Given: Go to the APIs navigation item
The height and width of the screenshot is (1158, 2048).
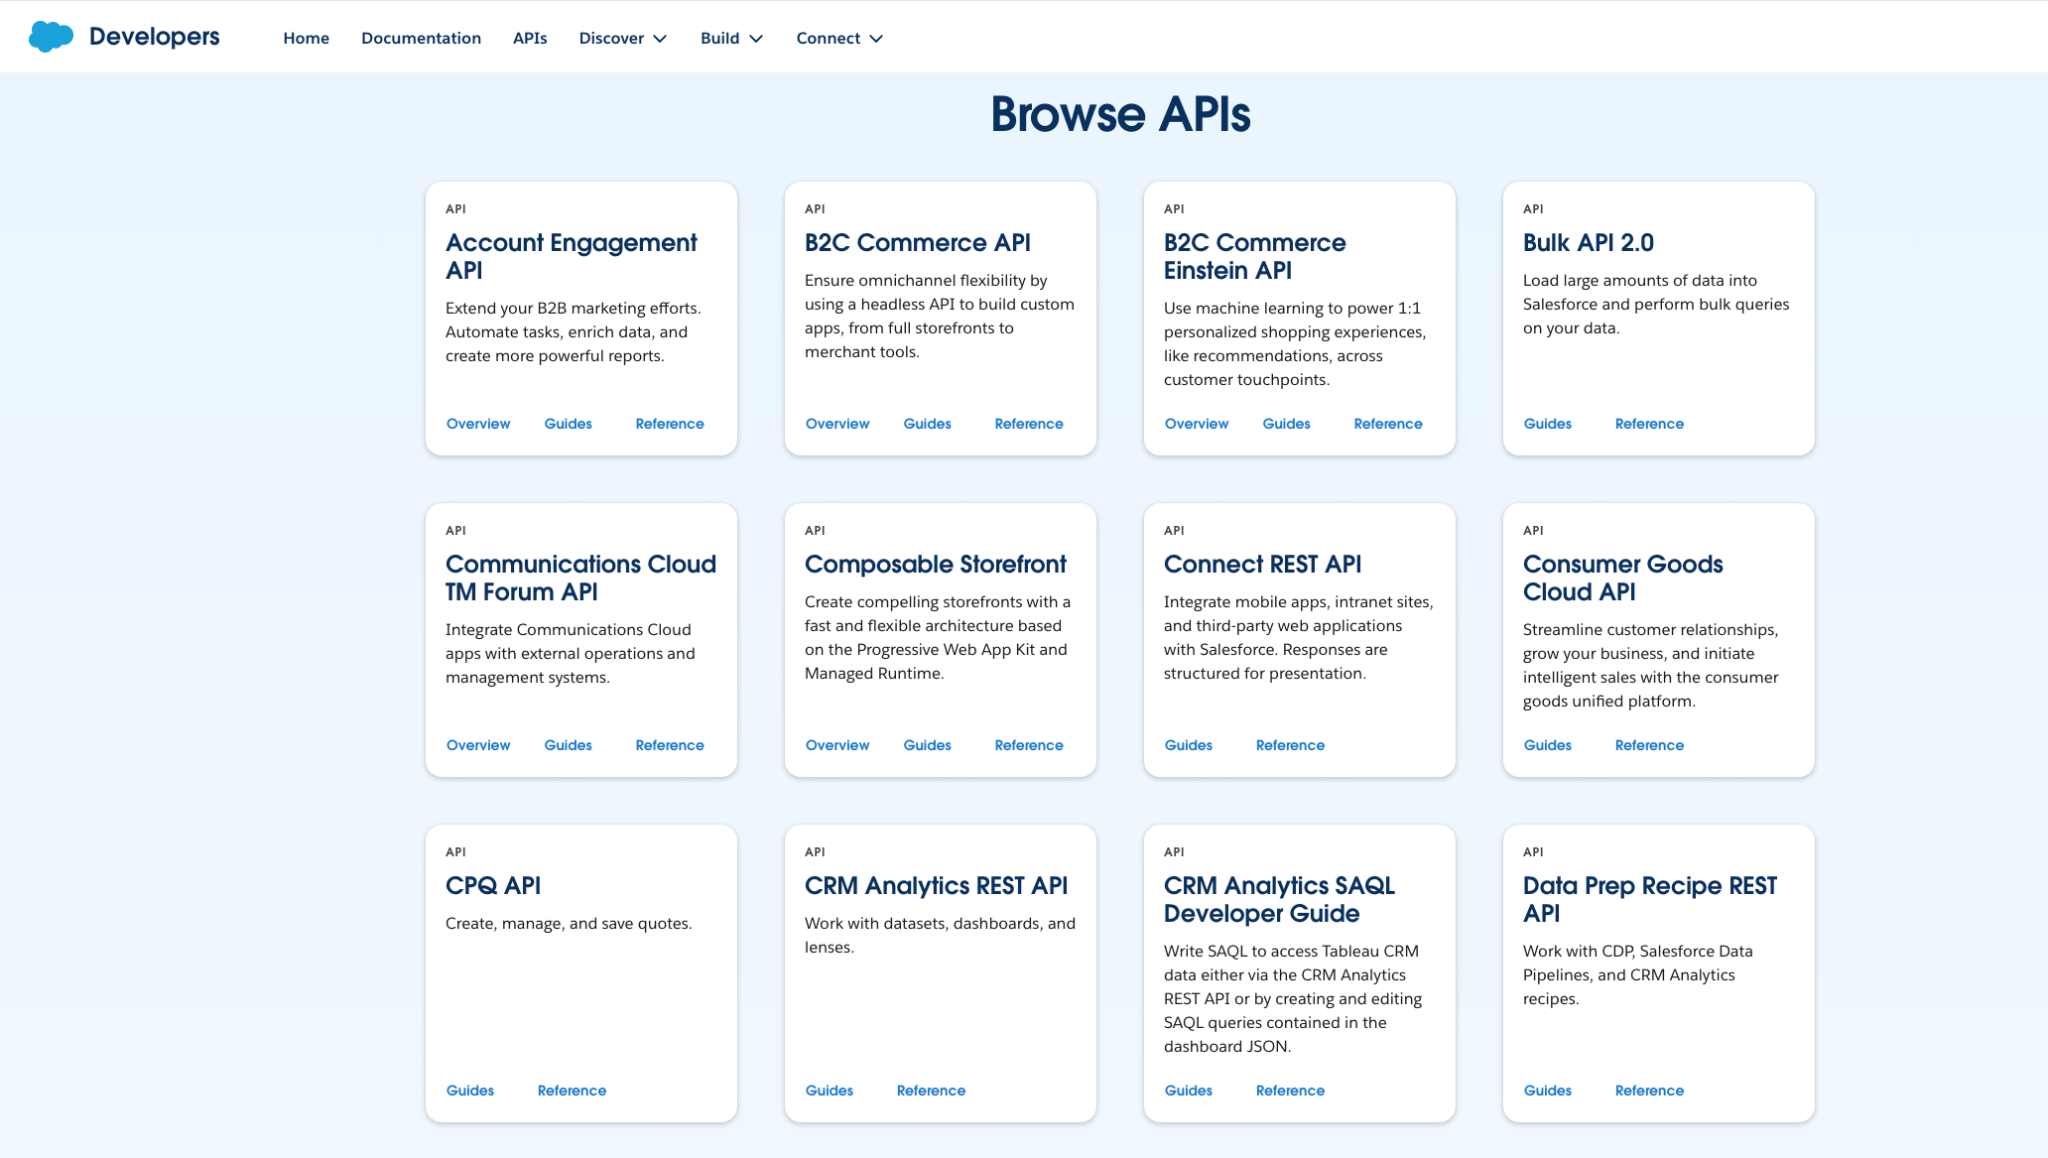Looking at the screenshot, I should point(530,38).
